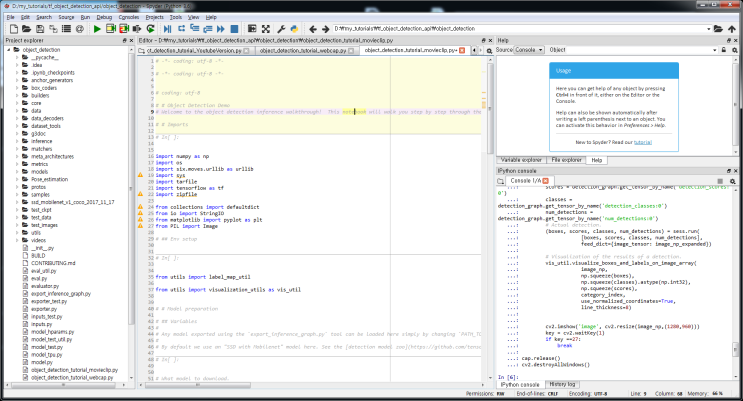Go back with the left arrow icon
Image resolution: width=743 pixels, height=401 pixels.
[x=311, y=29]
